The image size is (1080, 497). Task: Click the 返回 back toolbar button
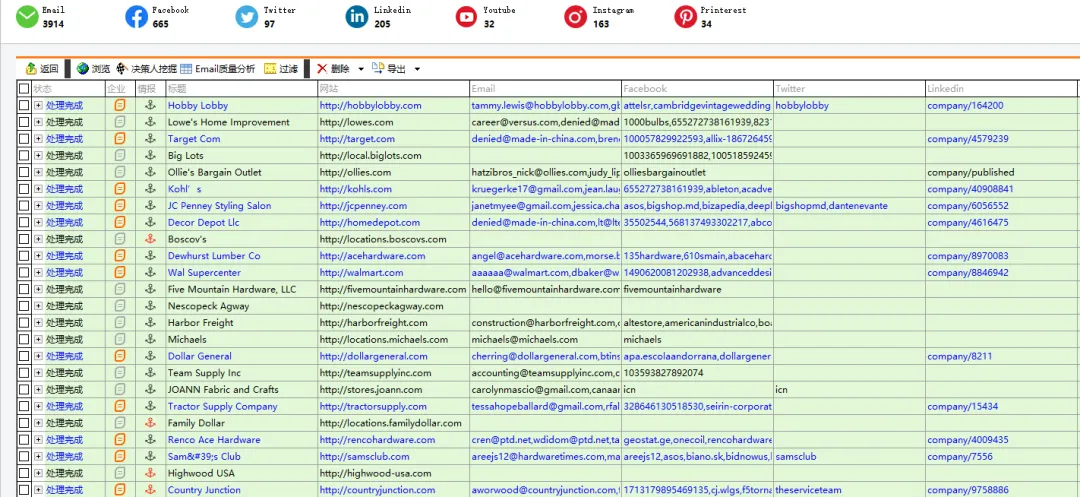(41, 69)
